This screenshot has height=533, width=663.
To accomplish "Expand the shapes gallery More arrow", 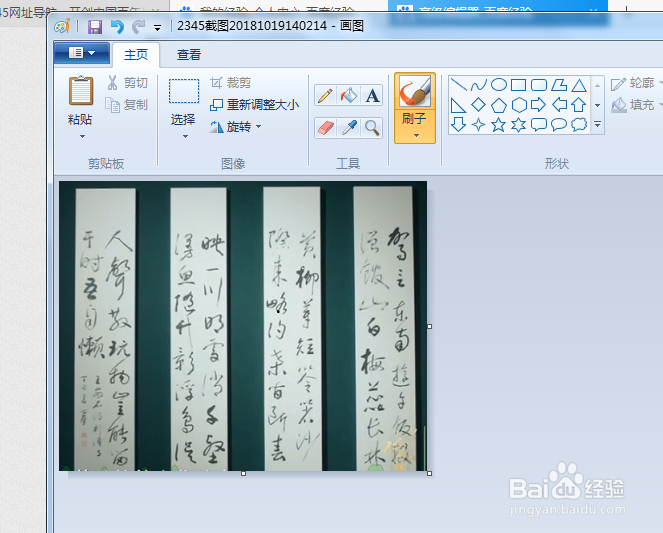I will pos(597,124).
